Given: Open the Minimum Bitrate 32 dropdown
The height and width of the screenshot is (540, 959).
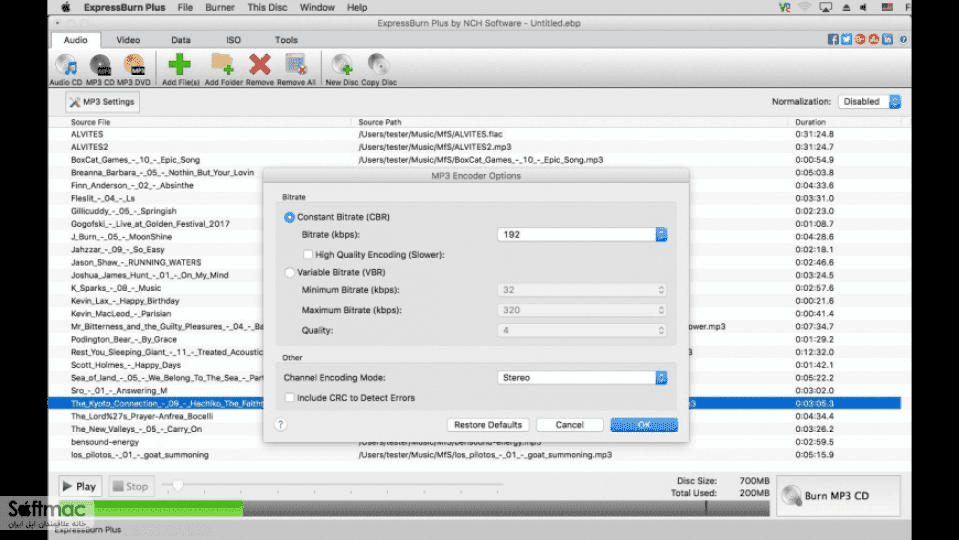Looking at the screenshot, I should coord(582,290).
